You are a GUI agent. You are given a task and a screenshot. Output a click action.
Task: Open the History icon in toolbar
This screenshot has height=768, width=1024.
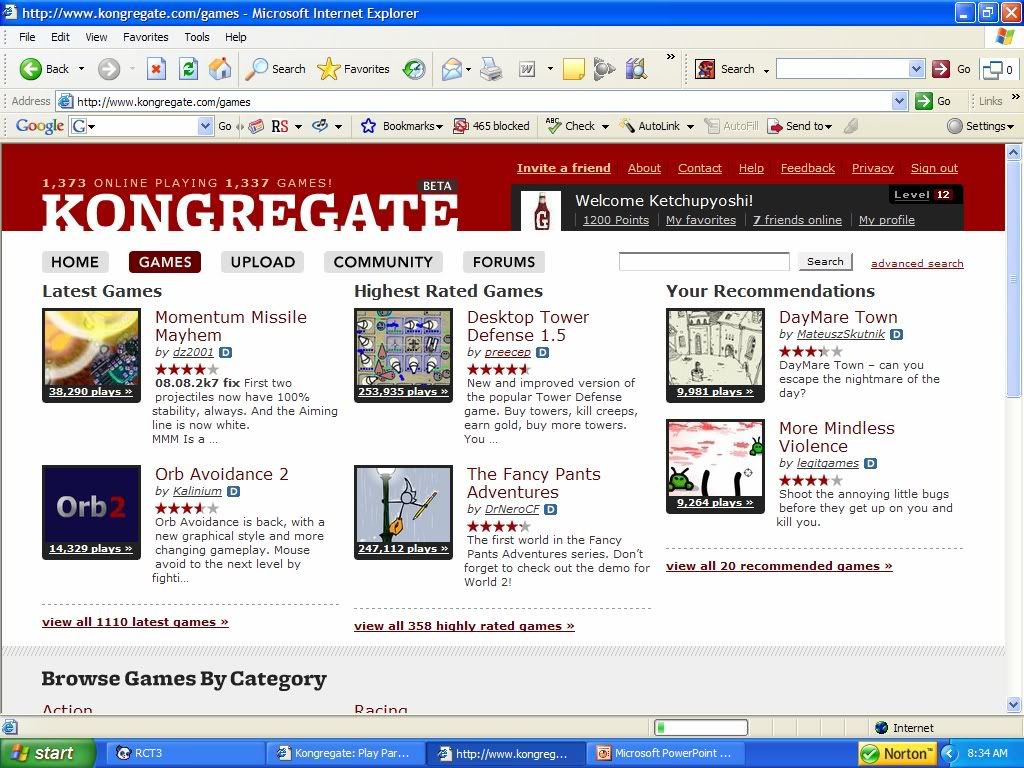click(x=413, y=69)
